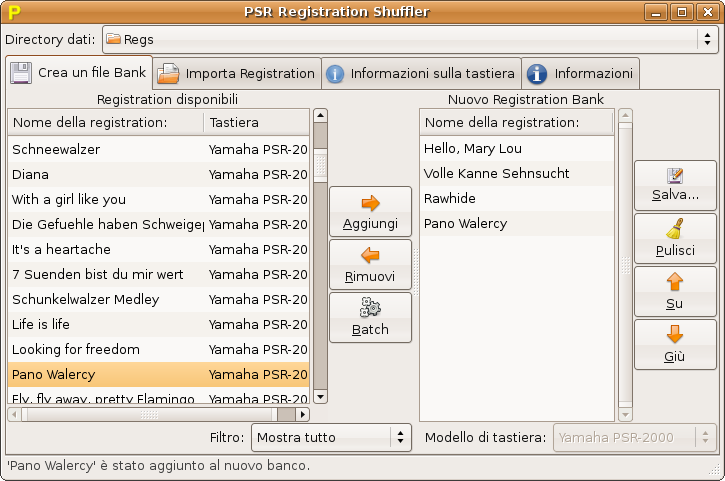725x481 pixels.
Task: Select Rawhide in the new bank list
Action: (450, 198)
